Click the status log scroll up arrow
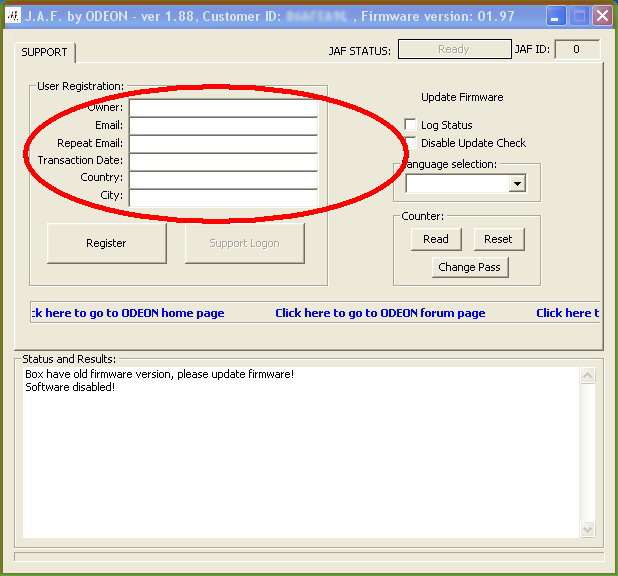The height and width of the screenshot is (576, 618). (587, 375)
